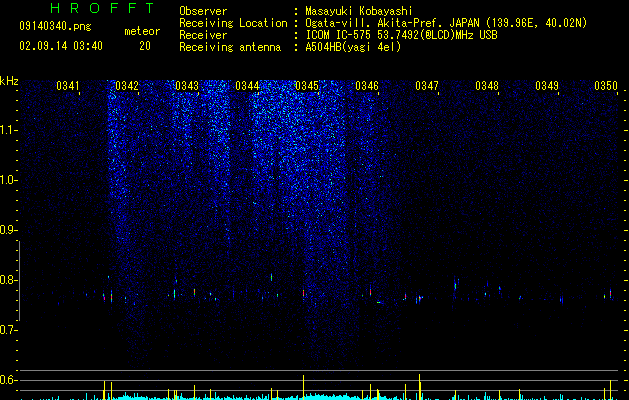629x400 pixels.
Task: Click the 0348 time marker
Action: 487,85
